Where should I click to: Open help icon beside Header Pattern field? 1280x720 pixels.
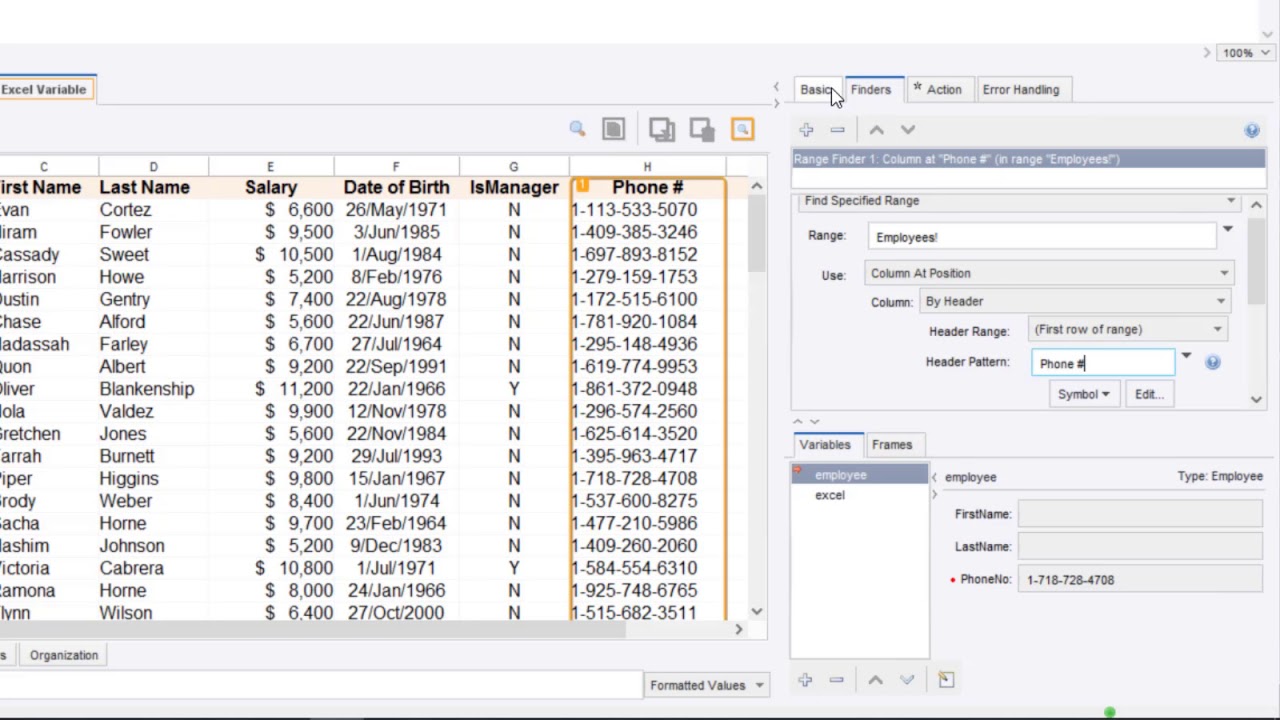(1212, 363)
